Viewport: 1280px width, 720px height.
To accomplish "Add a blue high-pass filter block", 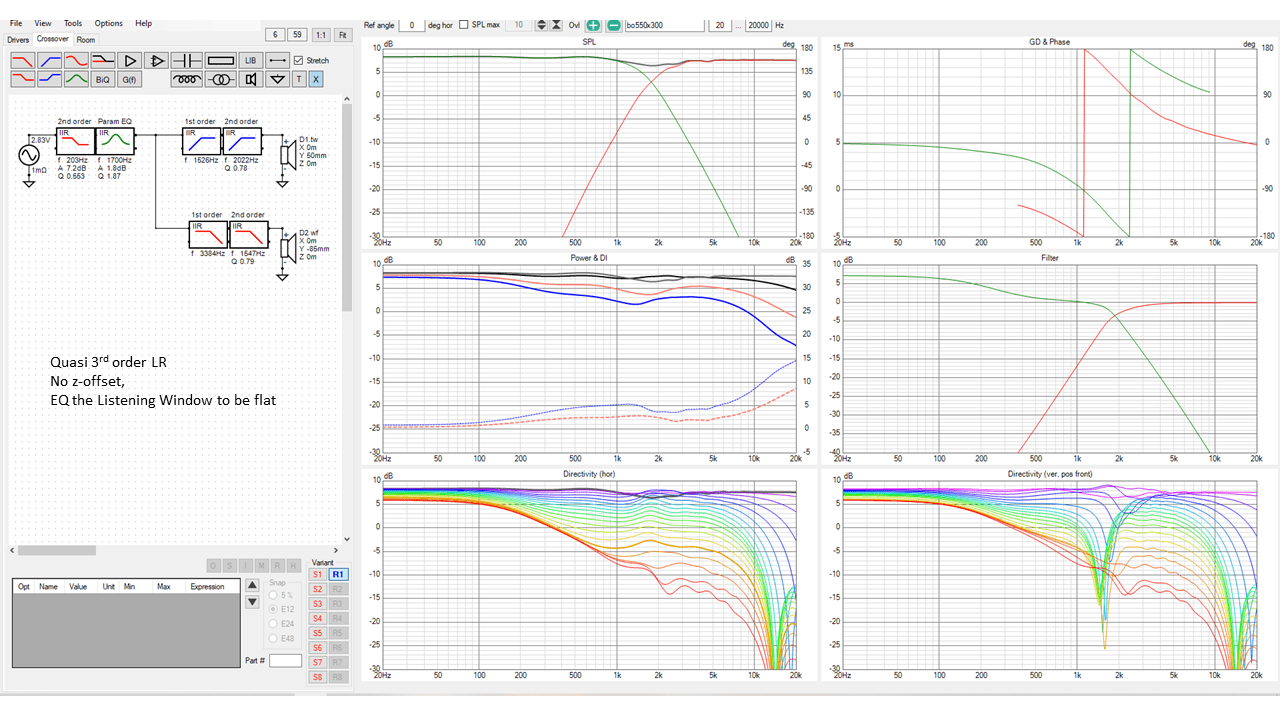I will tap(49, 60).
